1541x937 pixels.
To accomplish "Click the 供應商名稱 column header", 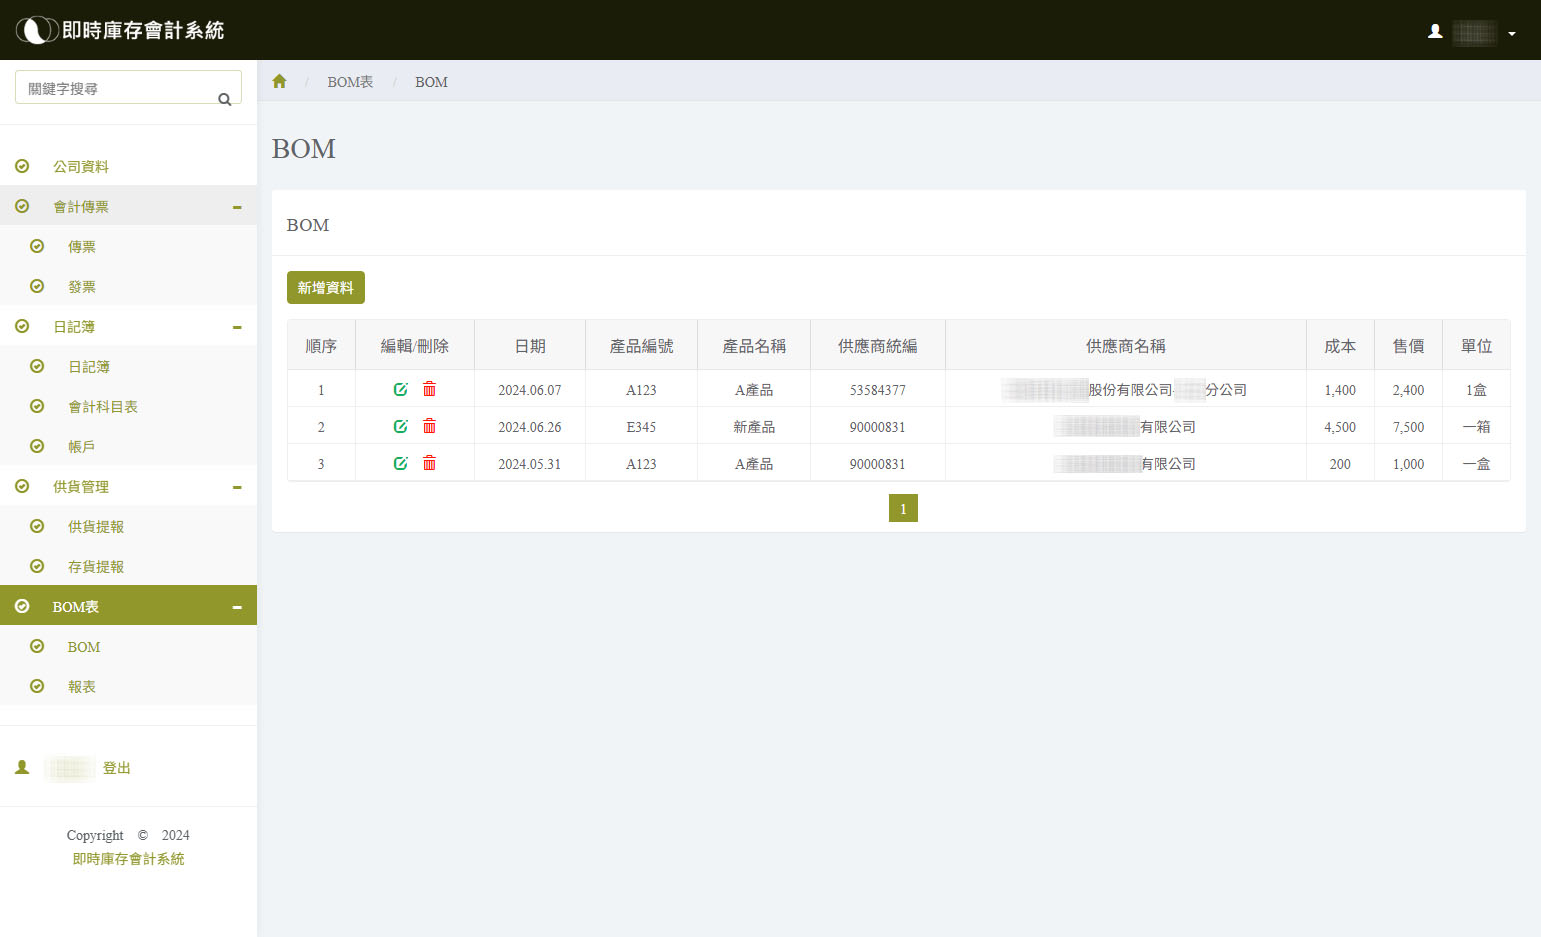I will click(x=1126, y=346).
